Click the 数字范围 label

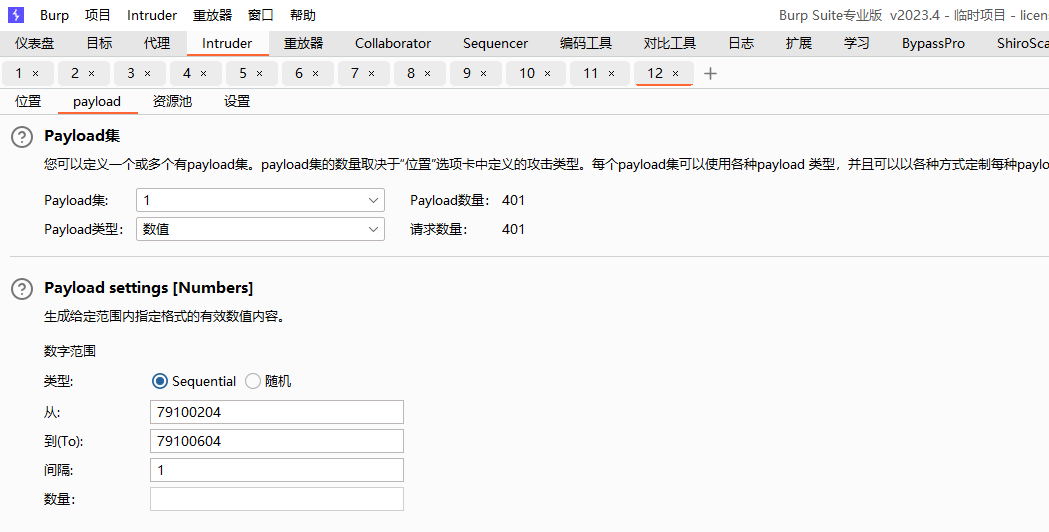tap(70, 351)
